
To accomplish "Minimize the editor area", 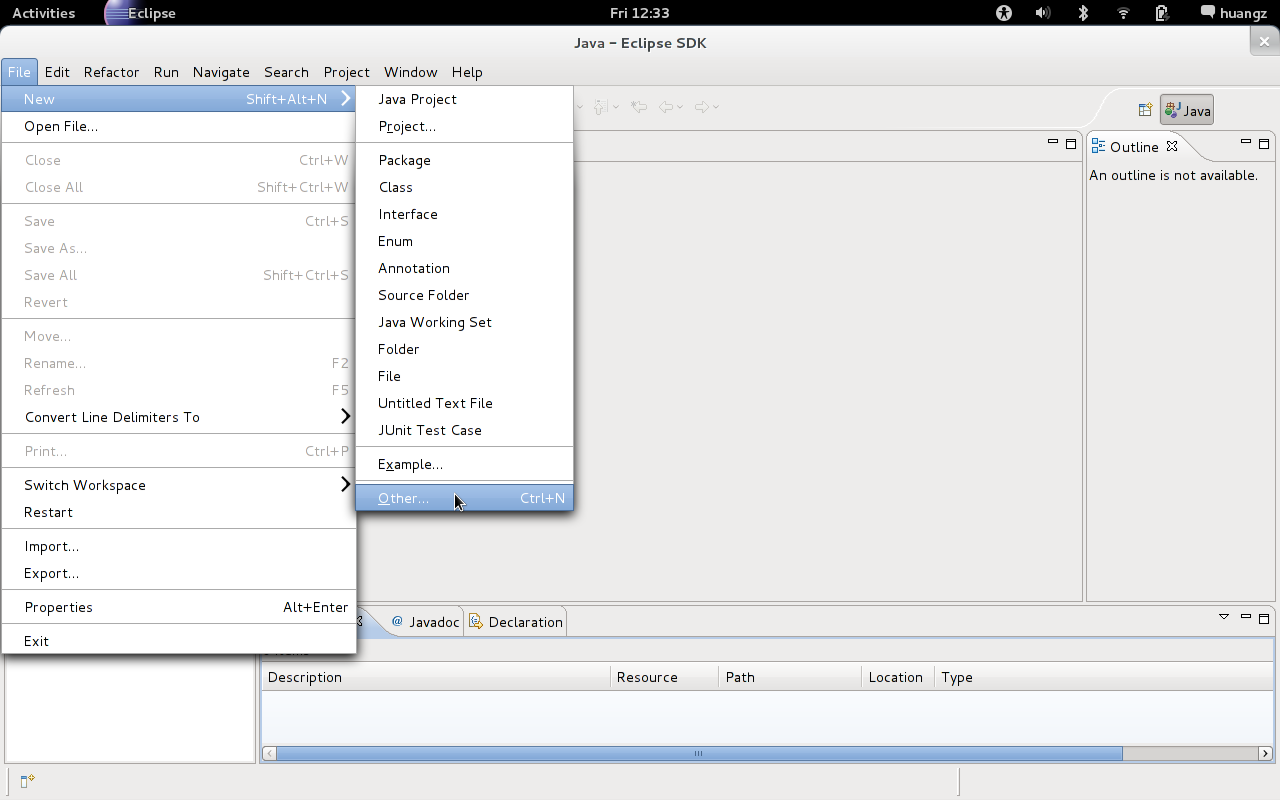I will tap(1053, 143).
